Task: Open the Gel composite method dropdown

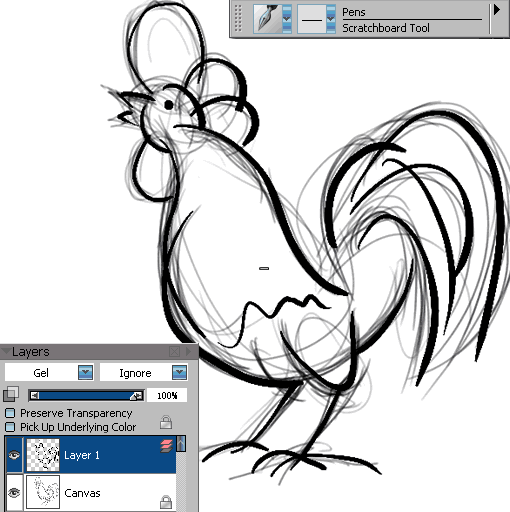Action: [x=85, y=372]
